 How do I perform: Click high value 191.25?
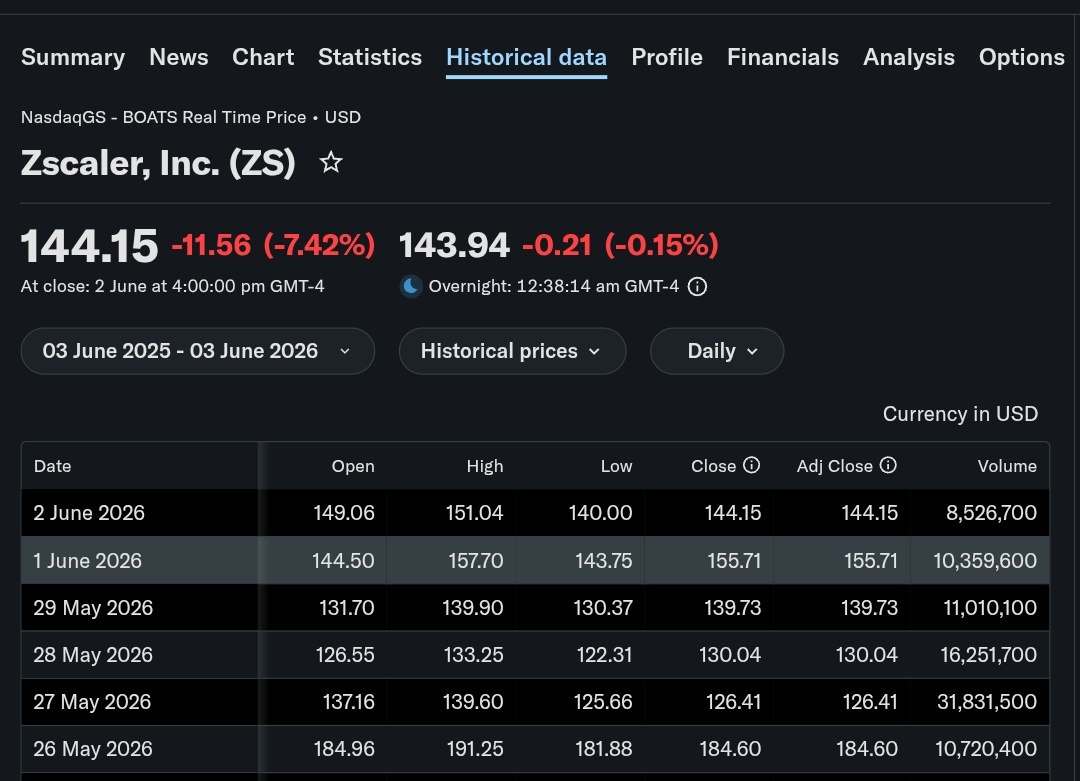[x=475, y=749]
